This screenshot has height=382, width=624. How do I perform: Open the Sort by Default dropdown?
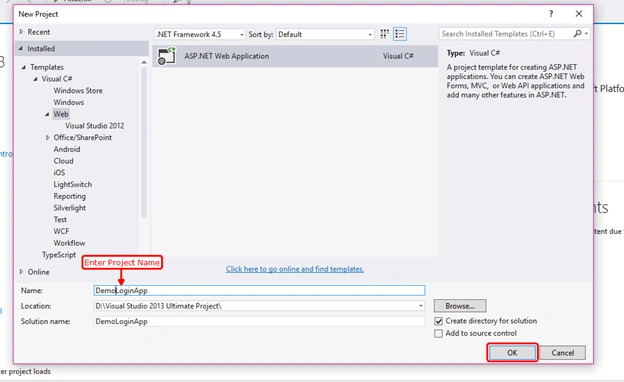[x=325, y=34]
